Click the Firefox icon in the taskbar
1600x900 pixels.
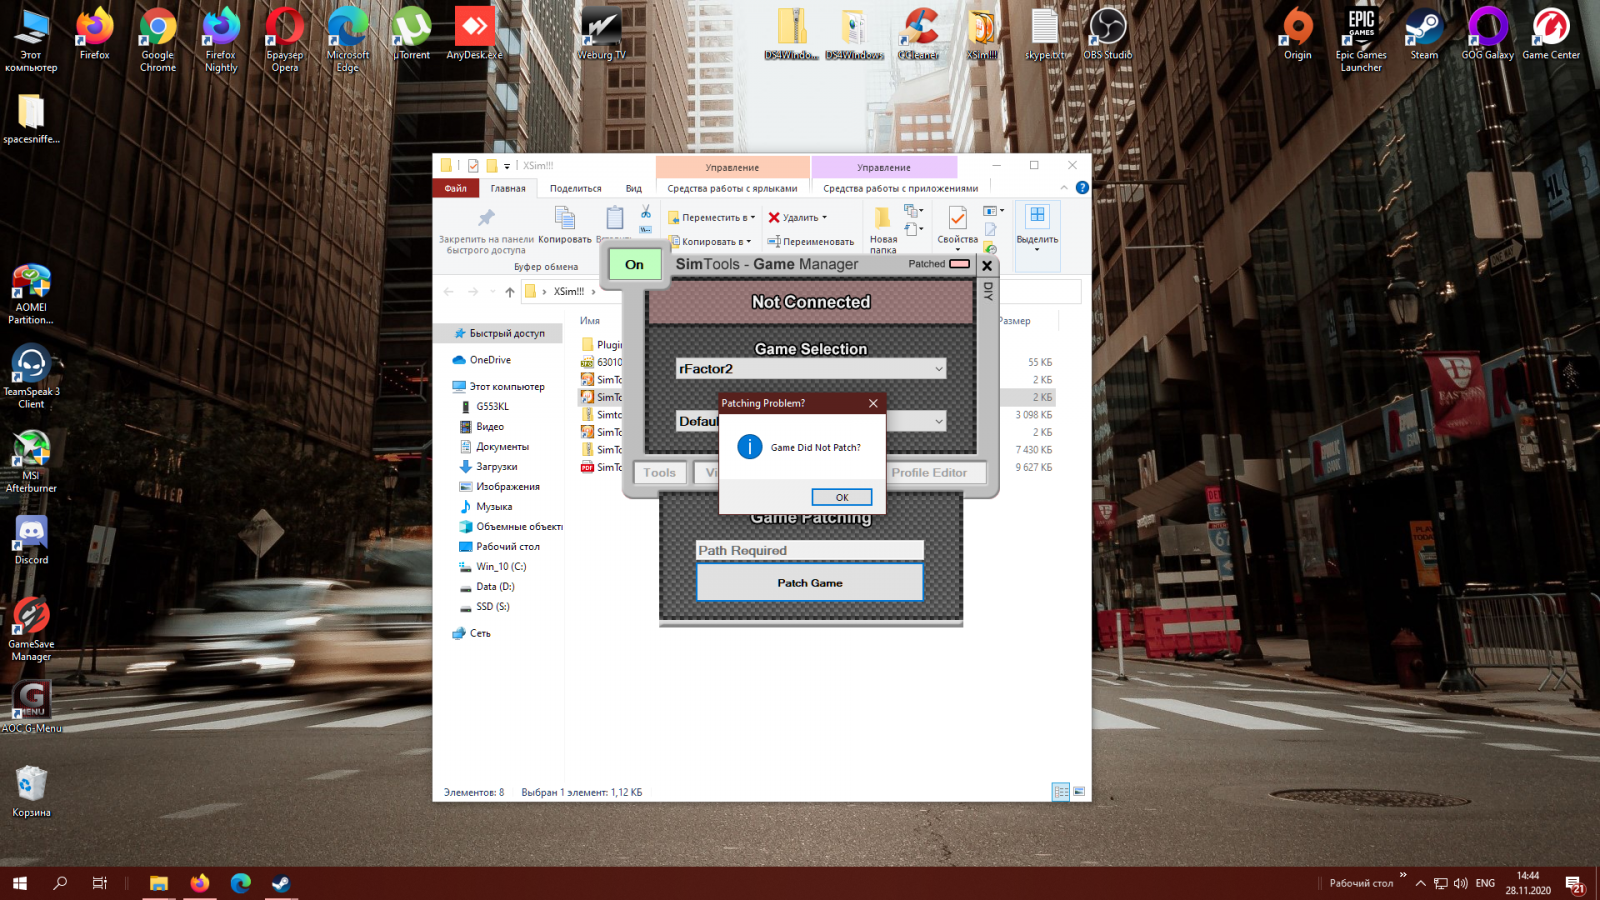tap(200, 883)
